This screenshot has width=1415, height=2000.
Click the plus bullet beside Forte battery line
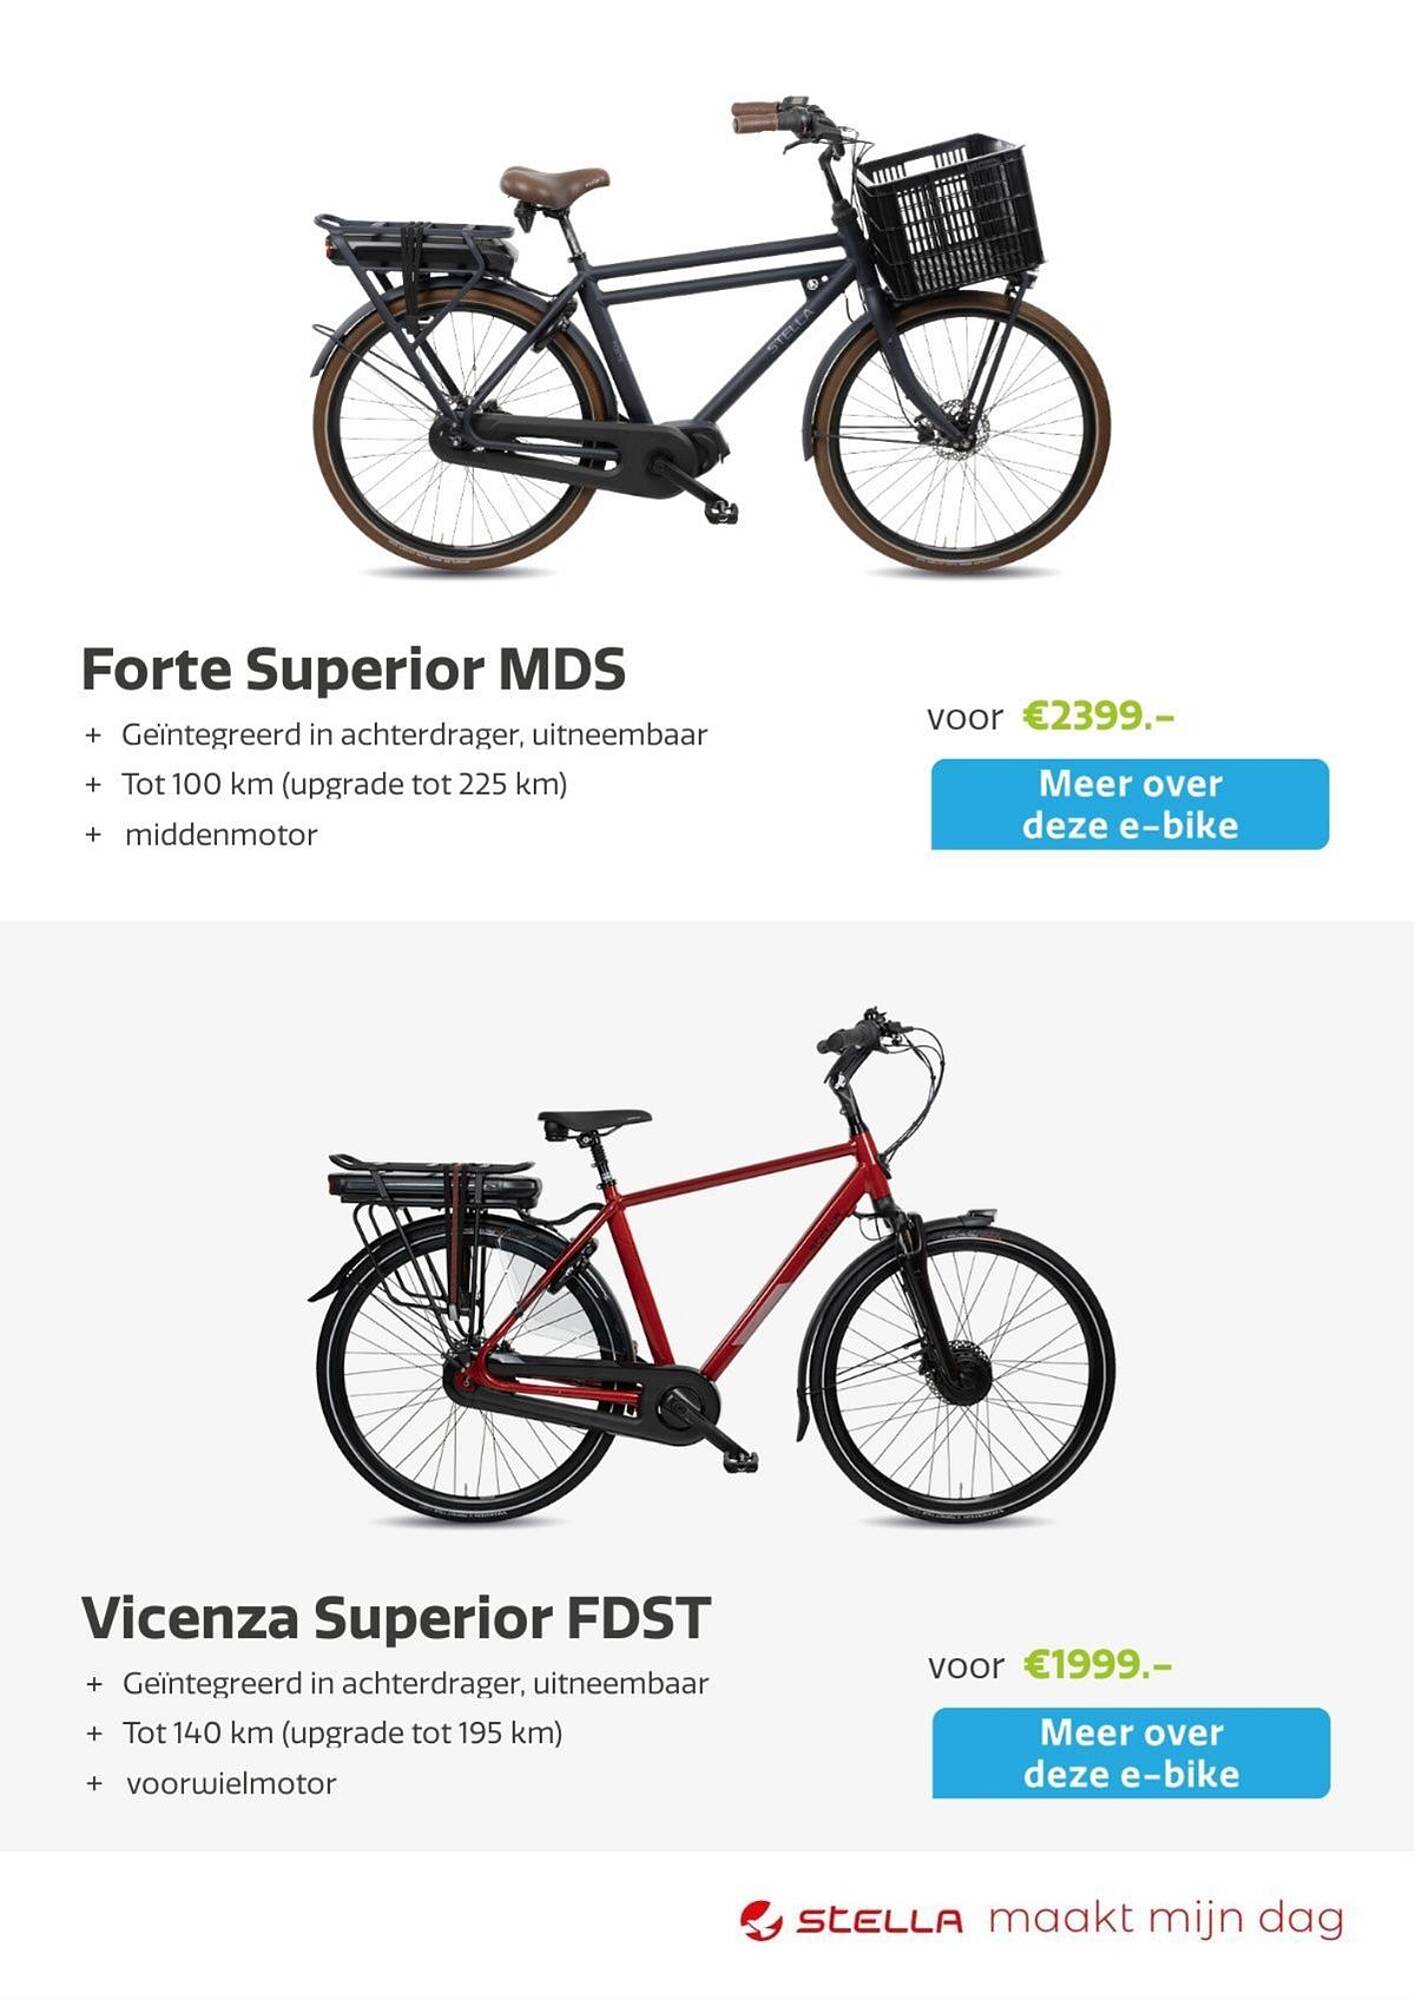94,736
